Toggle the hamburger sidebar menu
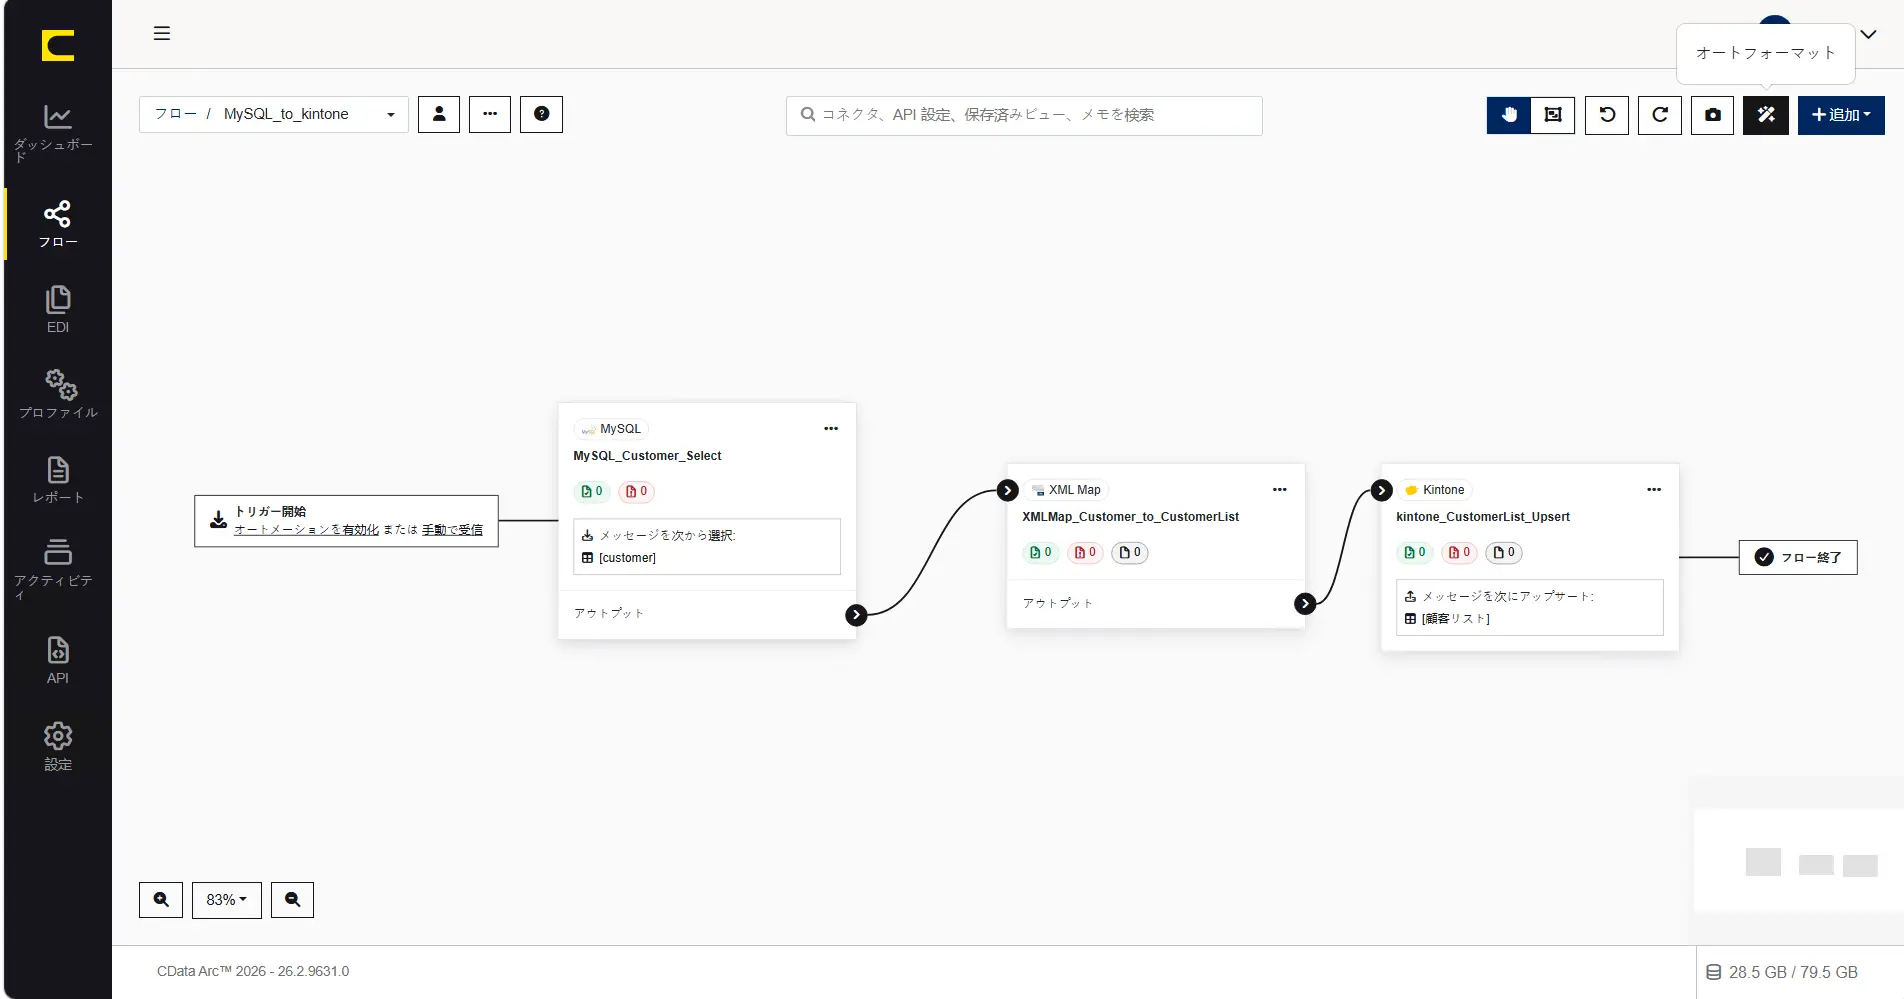 tap(162, 33)
